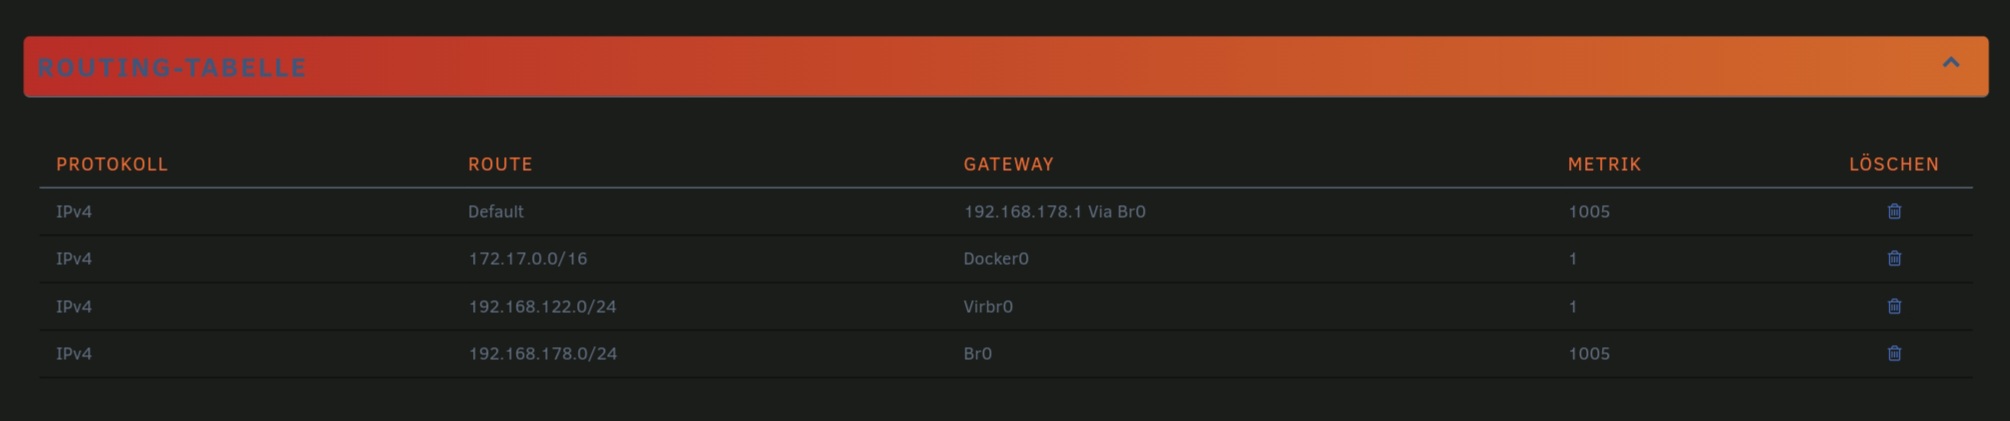The height and width of the screenshot is (421, 2010).
Task: Remove the 192.168.122.0/24 Virbr0 route
Action: point(1894,306)
